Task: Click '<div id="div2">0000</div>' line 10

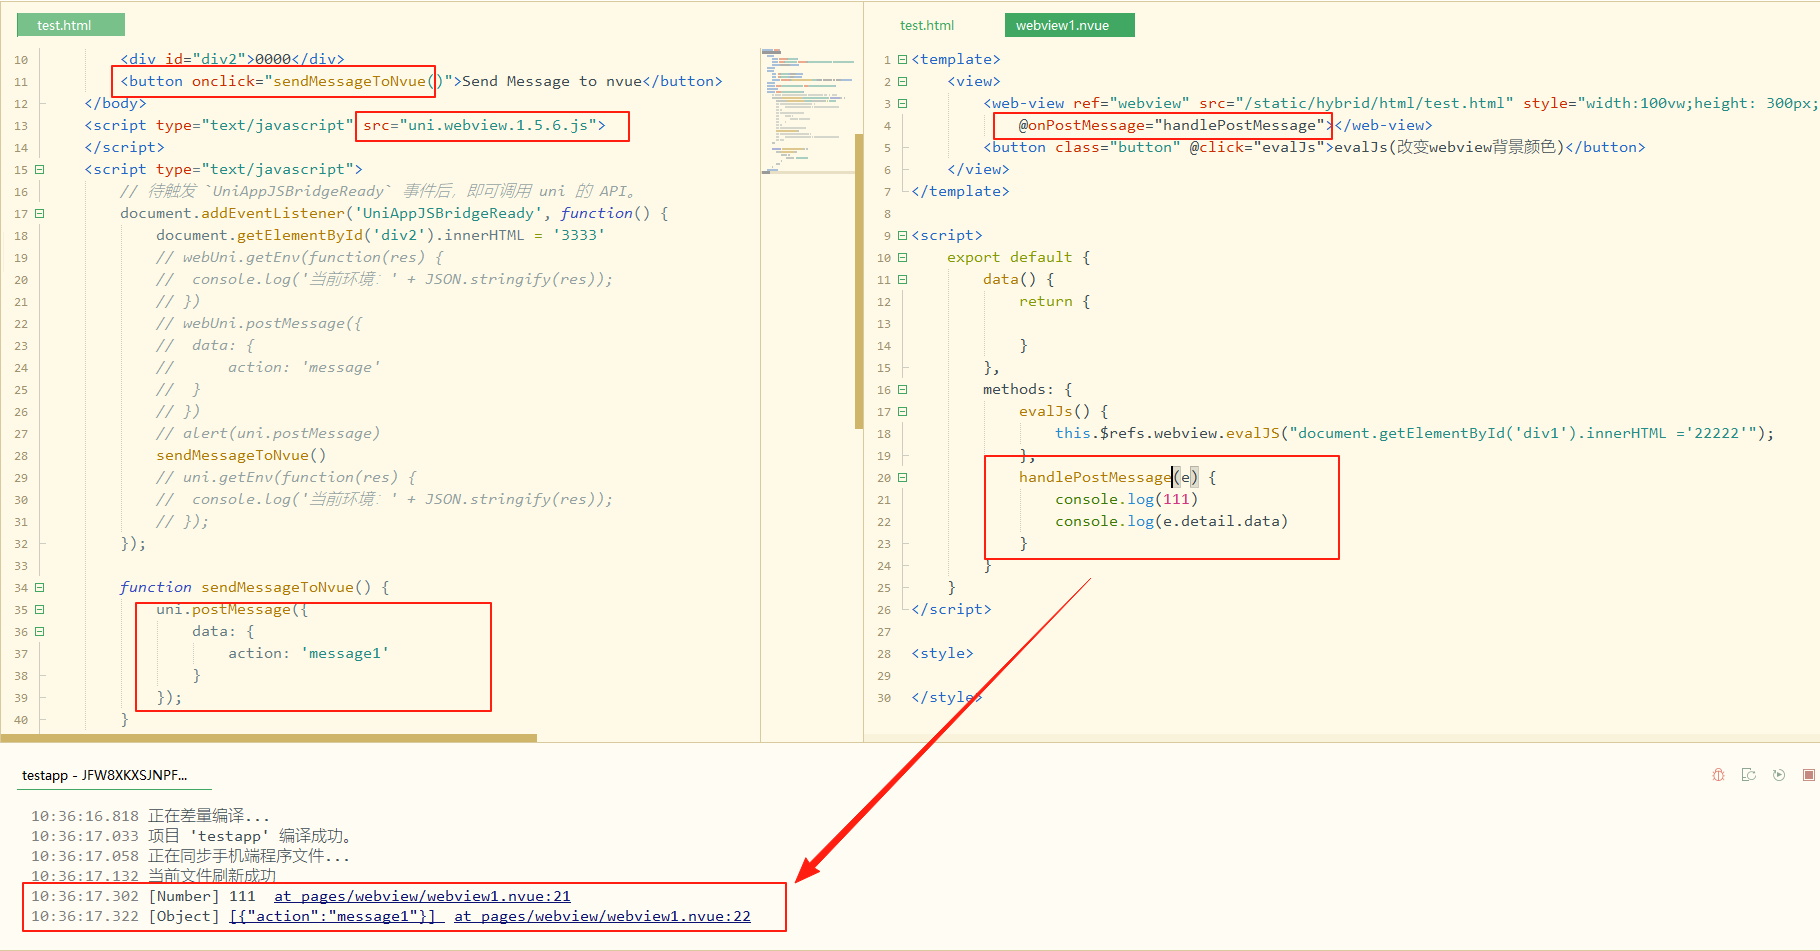Action: 232,59
